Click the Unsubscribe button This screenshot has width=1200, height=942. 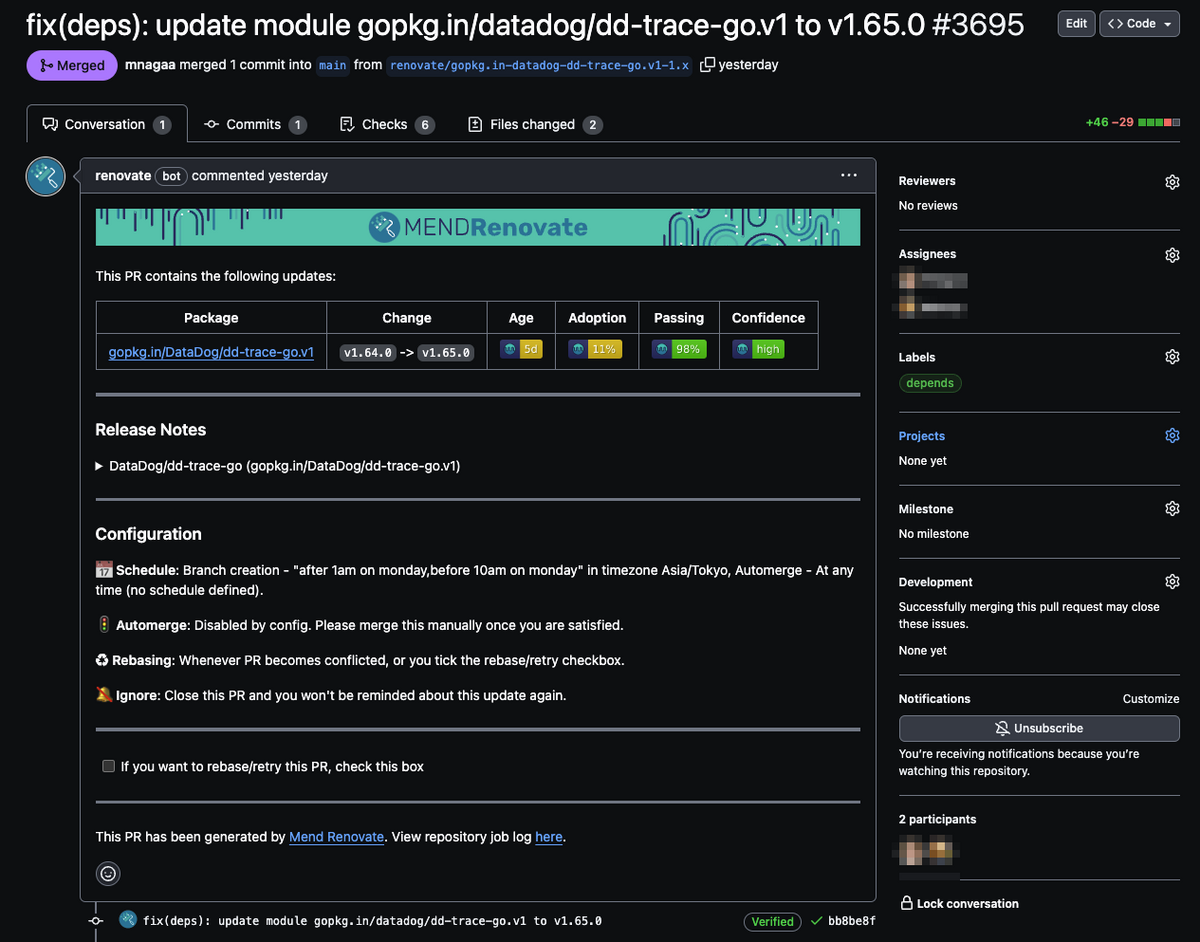pyautogui.click(x=1039, y=728)
